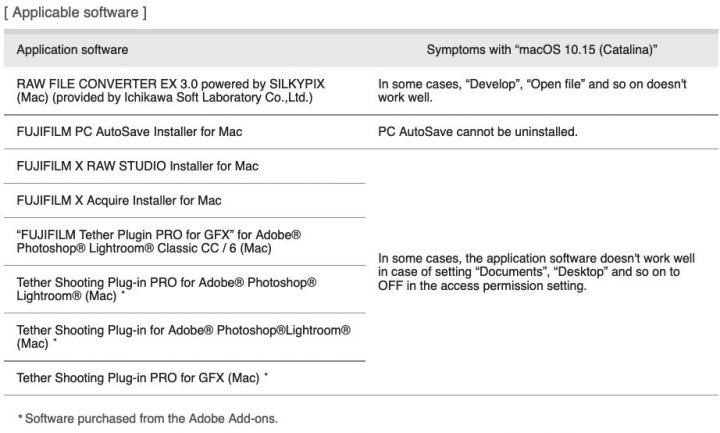
Task: Select Tether Shooting Plug-in PRO for GFX (Mac)
Action: tap(142, 378)
